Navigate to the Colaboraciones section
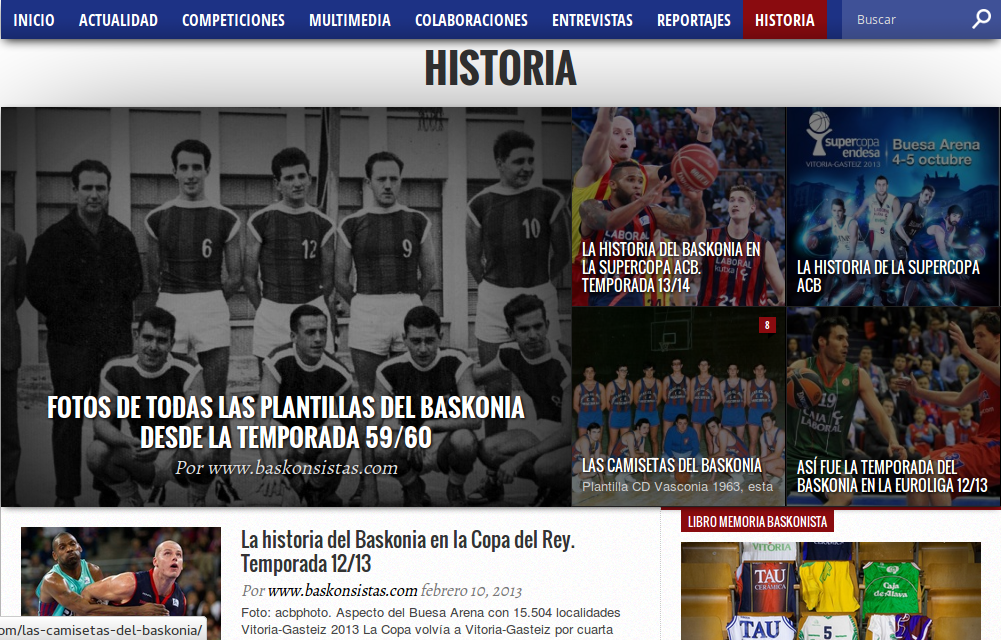 click(471, 20)
